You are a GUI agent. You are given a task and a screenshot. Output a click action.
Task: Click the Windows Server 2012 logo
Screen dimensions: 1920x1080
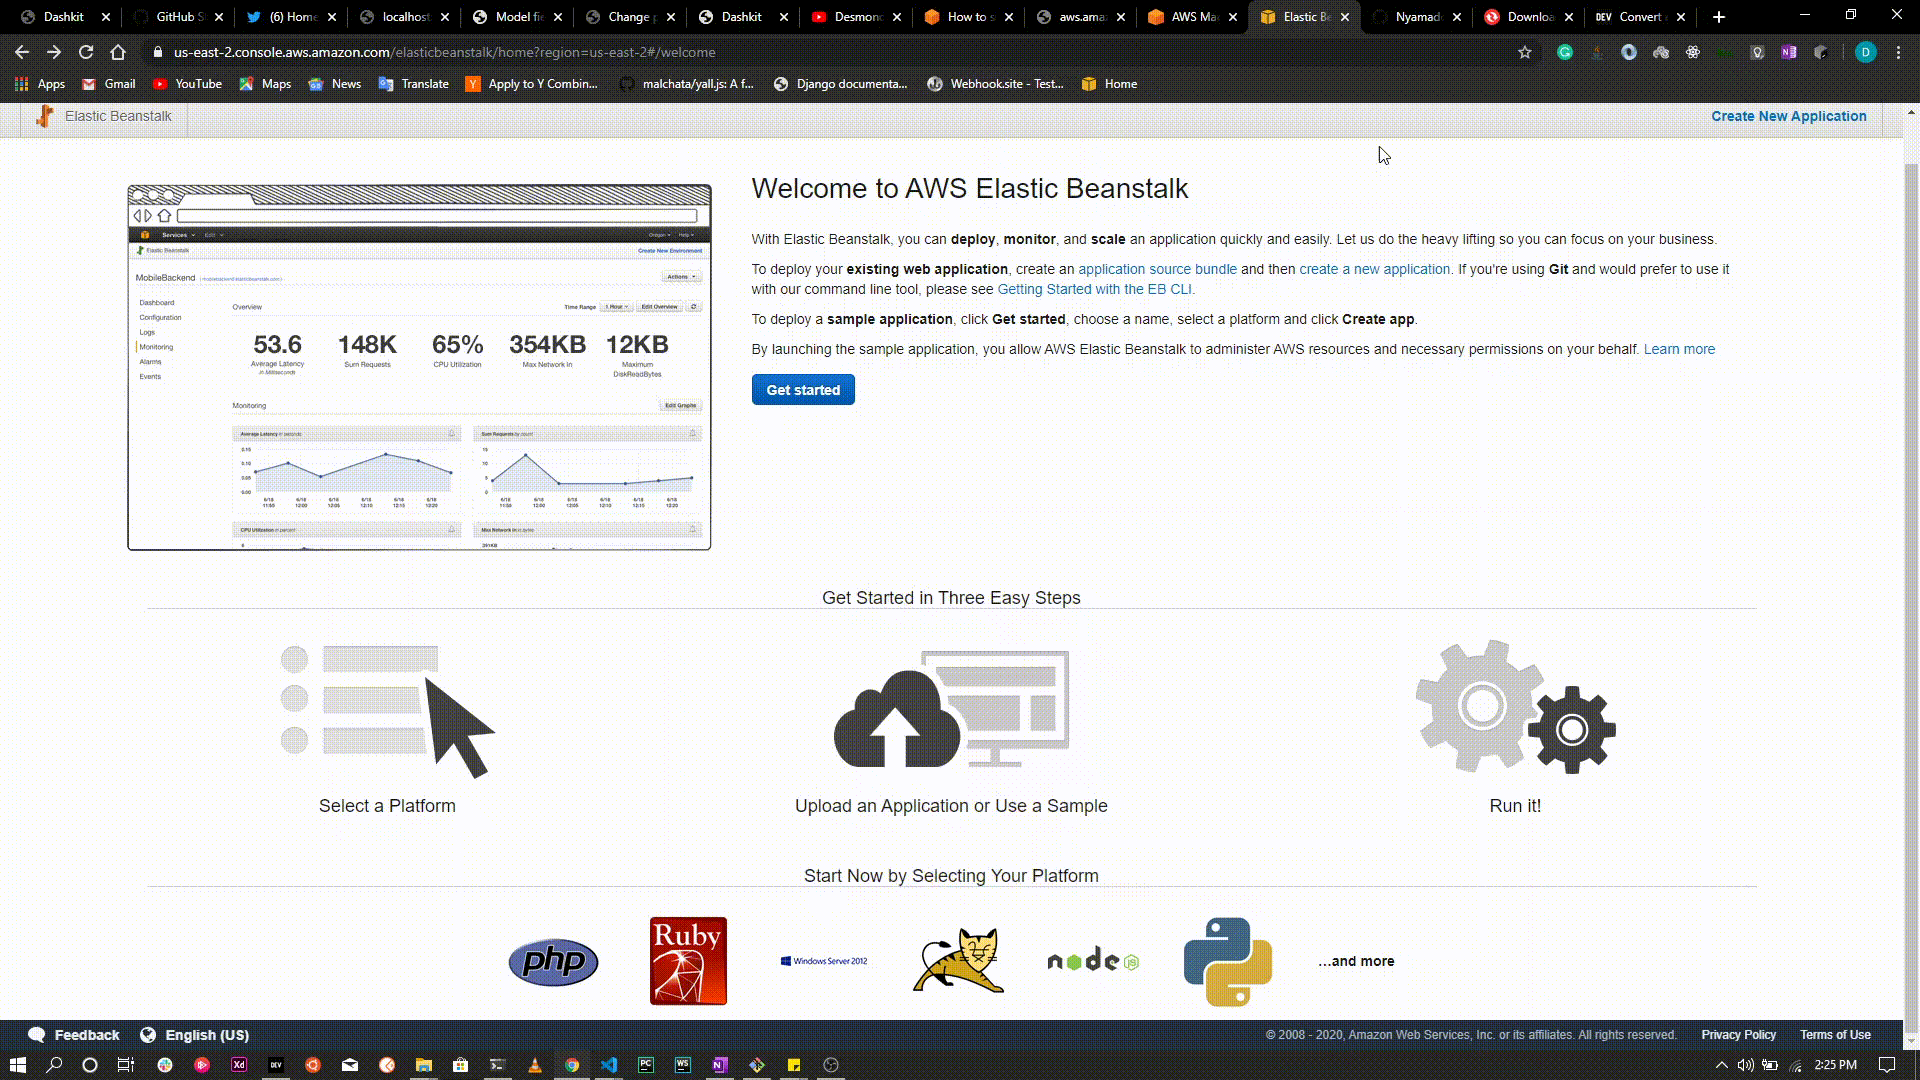coord(824,961)
